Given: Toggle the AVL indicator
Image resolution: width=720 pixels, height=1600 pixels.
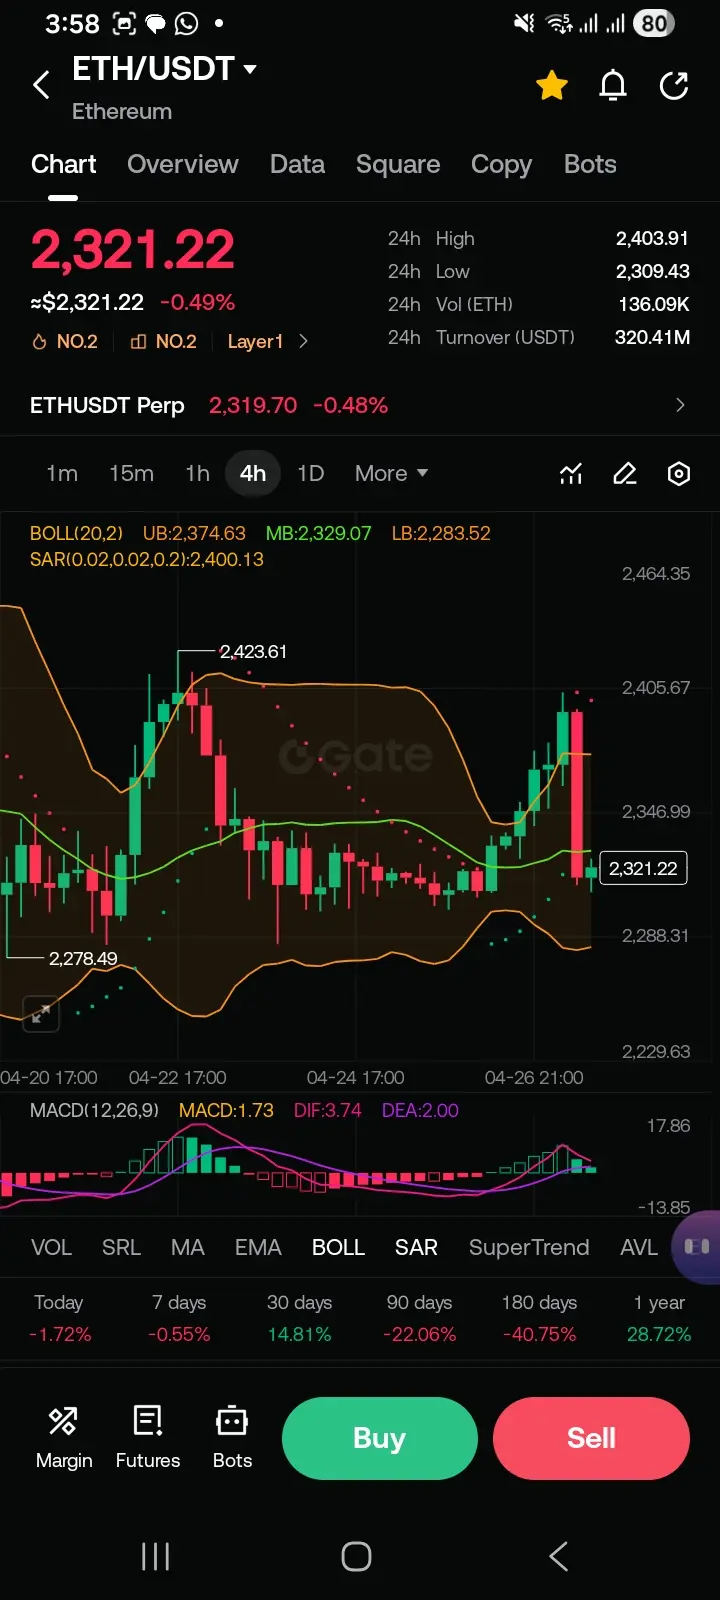Looking at the screenshot, I should click(639, 1247).
